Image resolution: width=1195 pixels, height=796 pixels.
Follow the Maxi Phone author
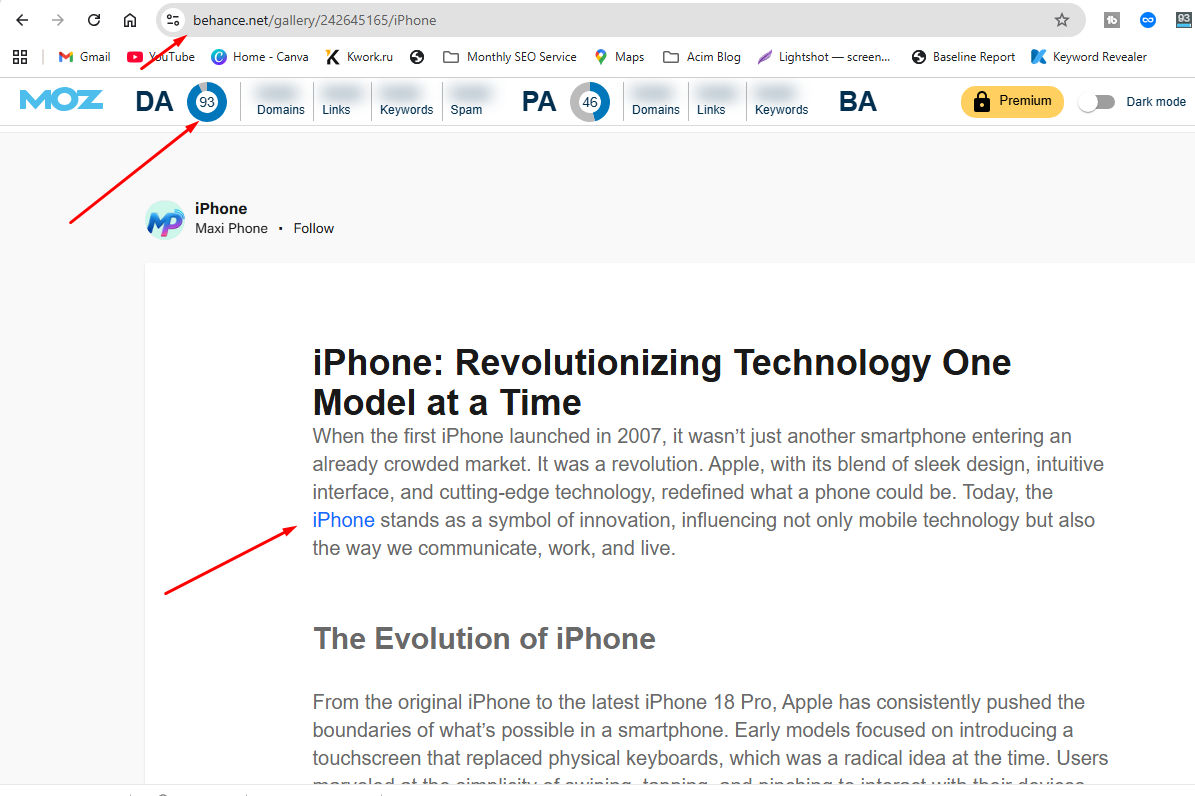(x=313, y=229)
